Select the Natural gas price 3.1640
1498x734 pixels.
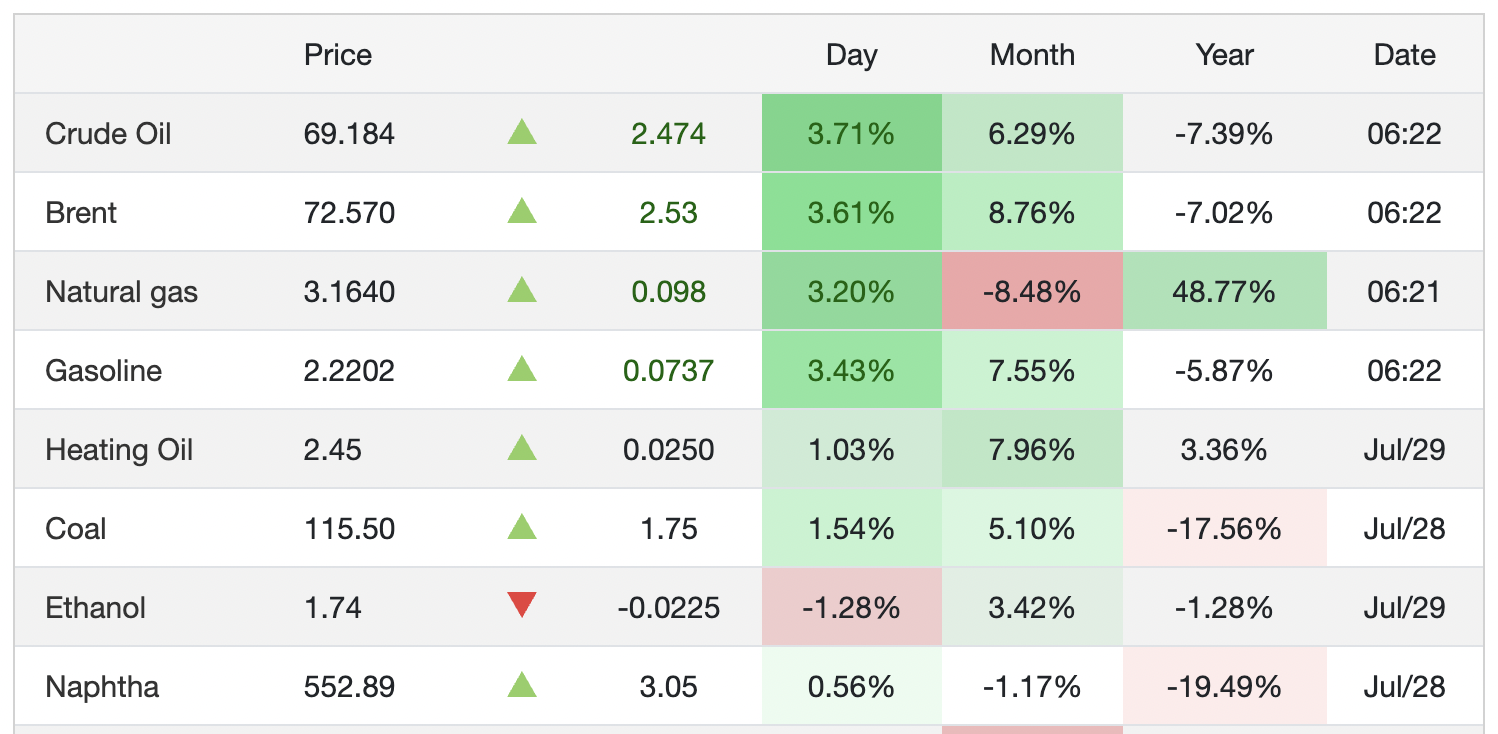click(349, 292)
